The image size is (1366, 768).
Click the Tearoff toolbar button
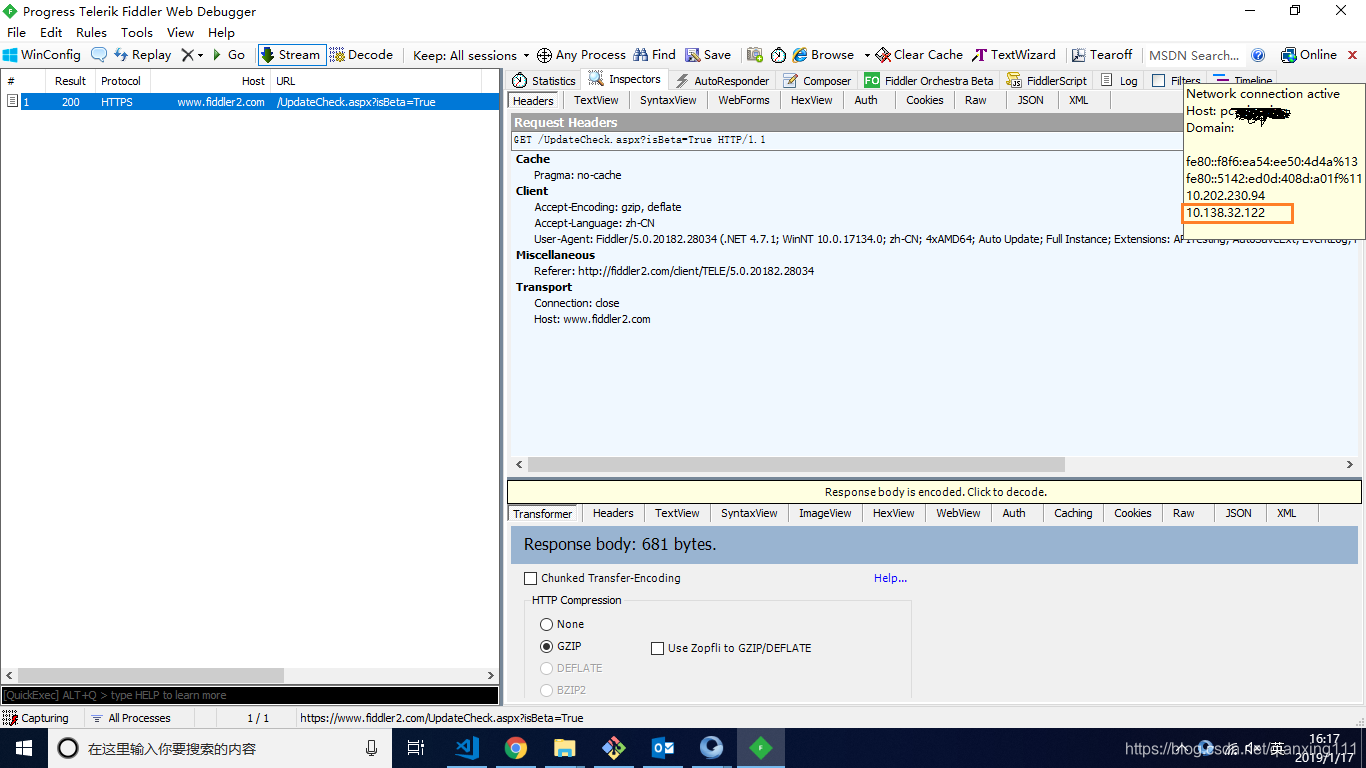click(1102, 55)
